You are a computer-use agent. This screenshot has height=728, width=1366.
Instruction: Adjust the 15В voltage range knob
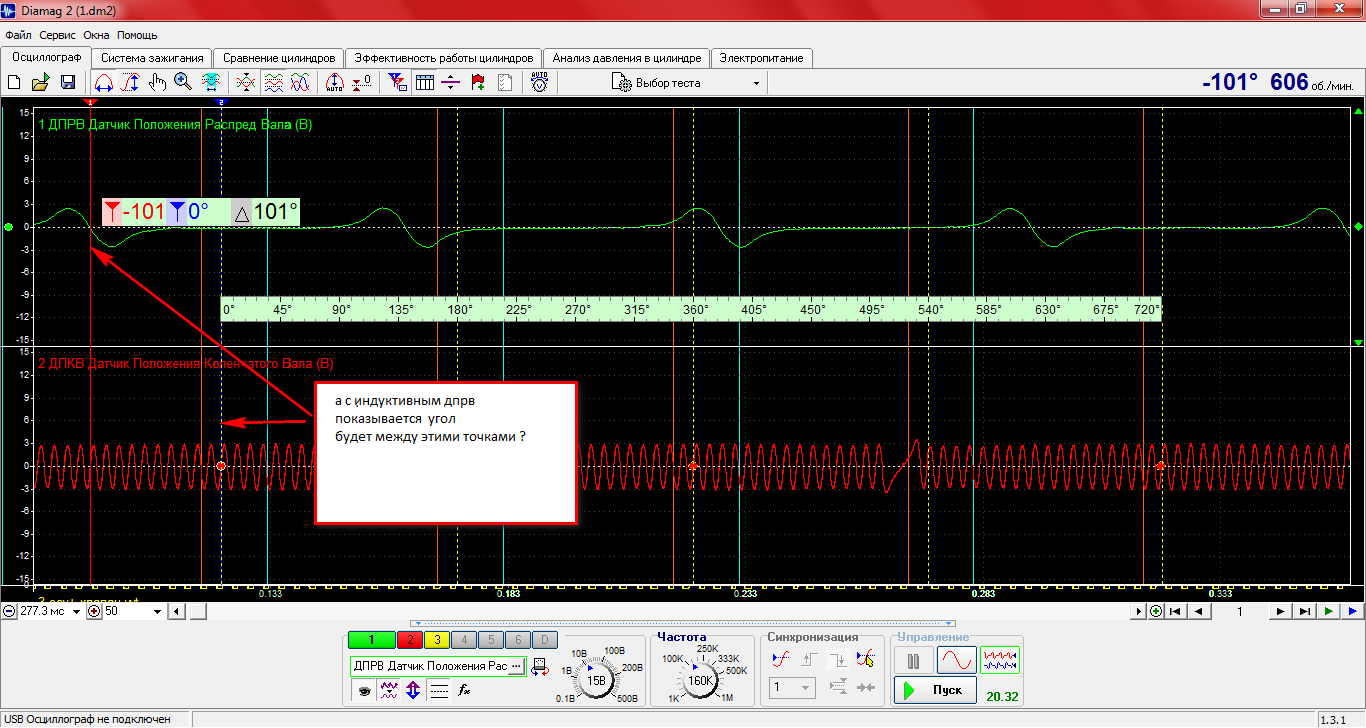596,680
